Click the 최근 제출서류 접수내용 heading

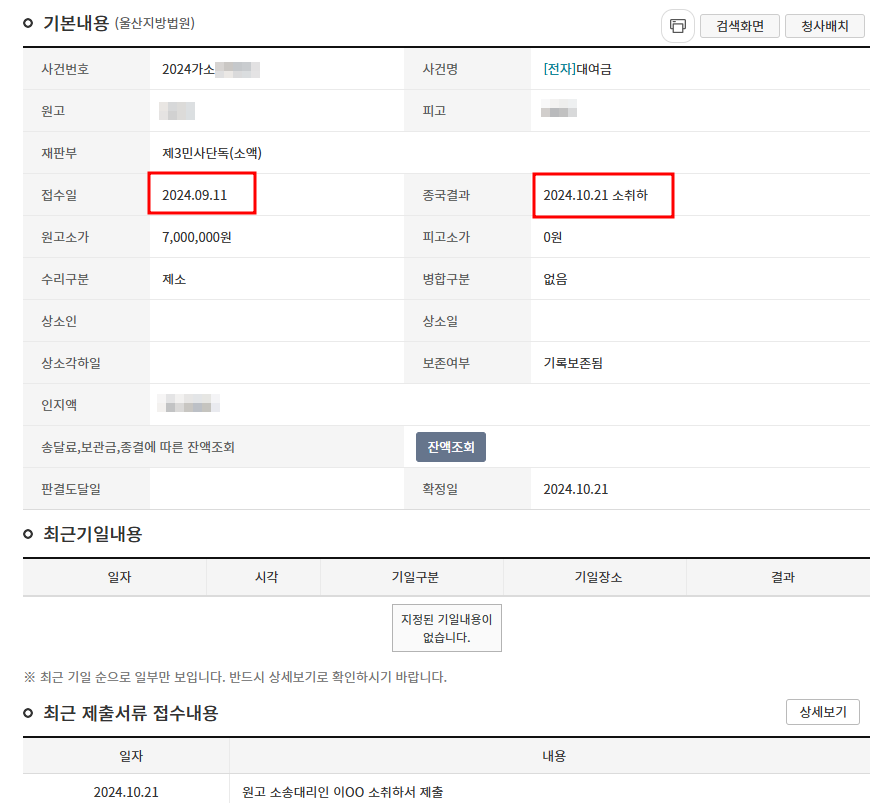131,713
